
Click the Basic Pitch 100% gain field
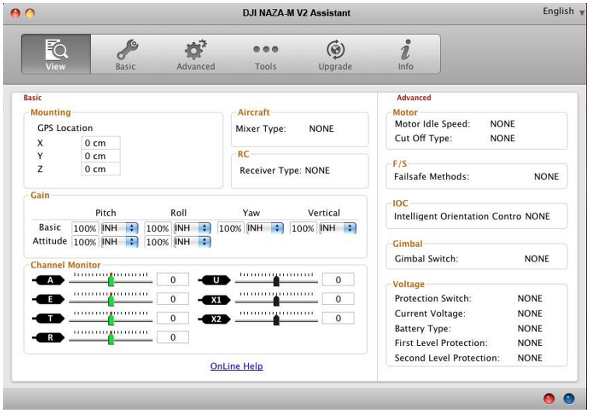point(85,228)
